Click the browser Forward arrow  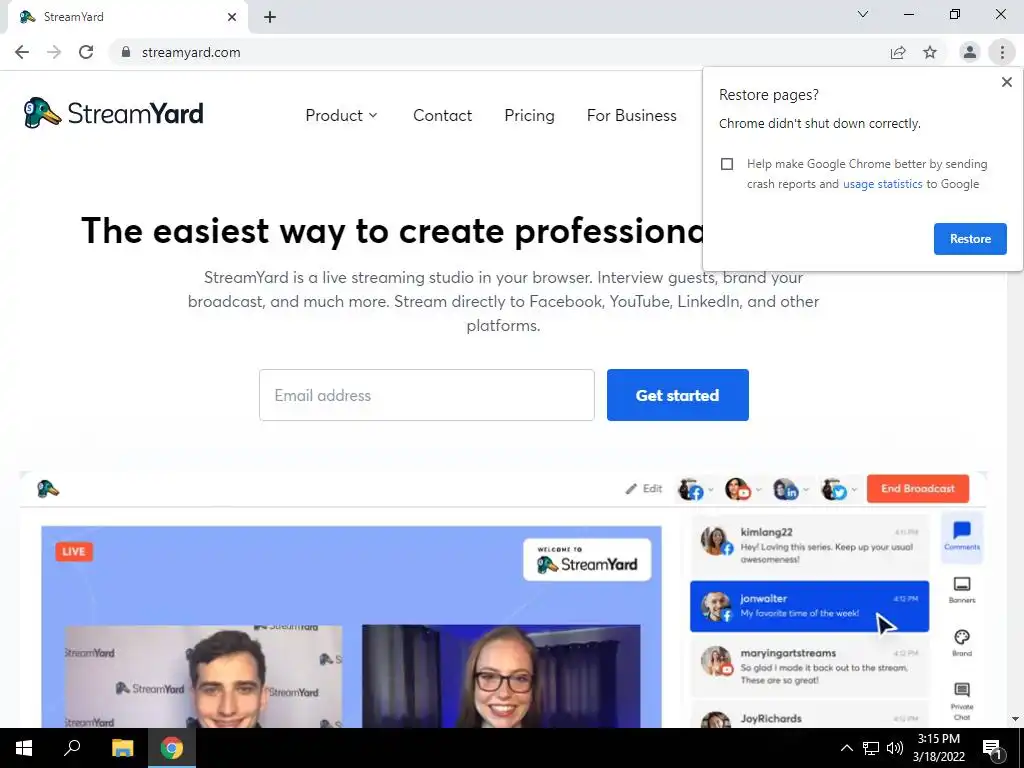[x=54, y=52]
